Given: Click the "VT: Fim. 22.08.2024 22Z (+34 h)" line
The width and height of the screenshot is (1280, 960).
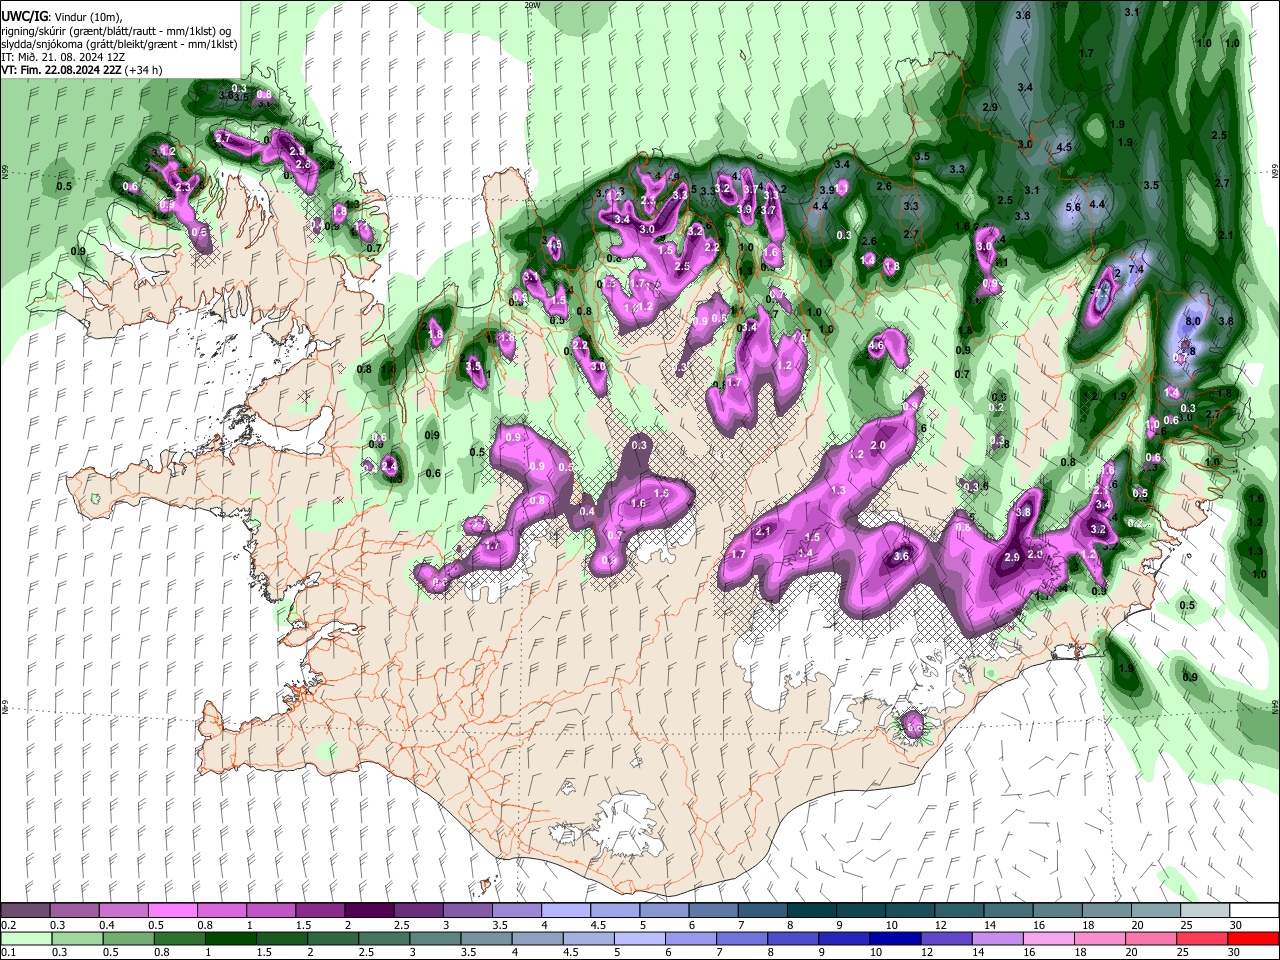Looking at the screenshot, I should [x=82, y=70].
